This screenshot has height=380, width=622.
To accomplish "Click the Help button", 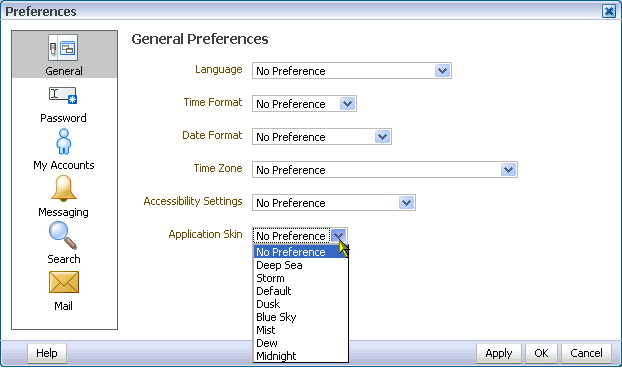I will pos(47,353).
